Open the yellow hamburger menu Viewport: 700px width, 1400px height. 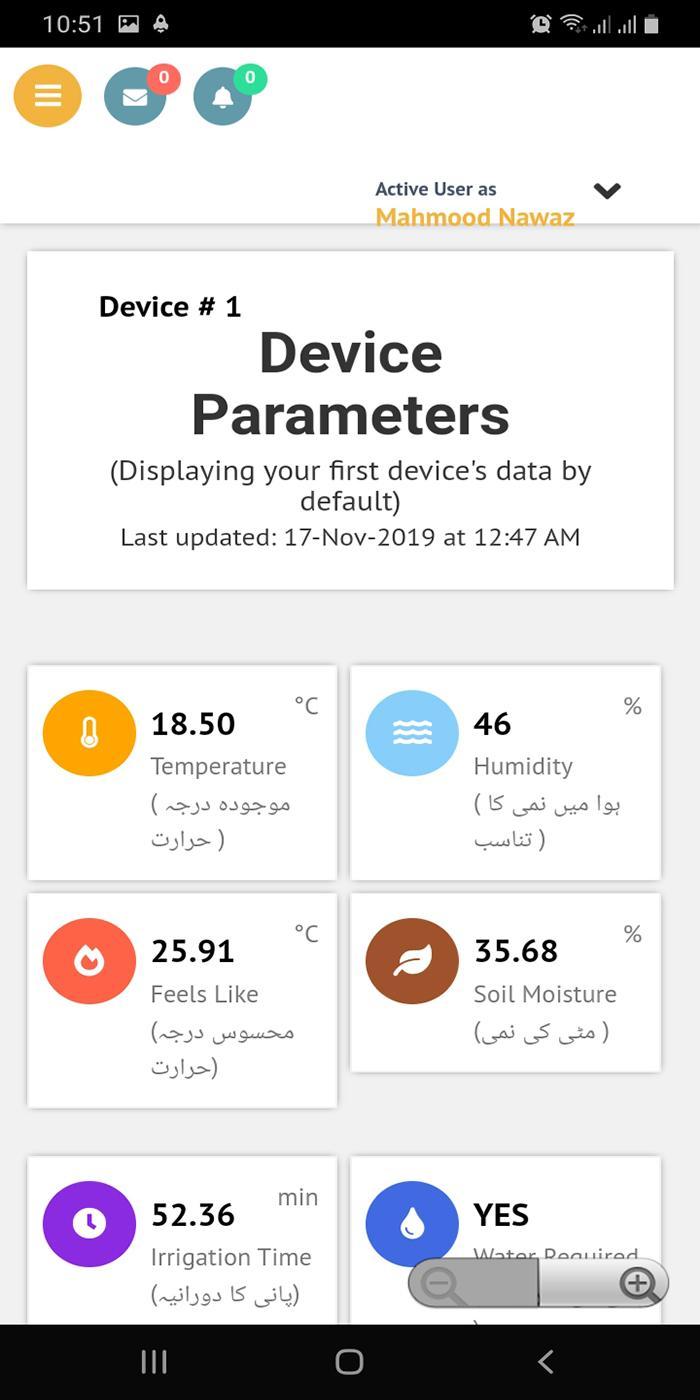47,96
